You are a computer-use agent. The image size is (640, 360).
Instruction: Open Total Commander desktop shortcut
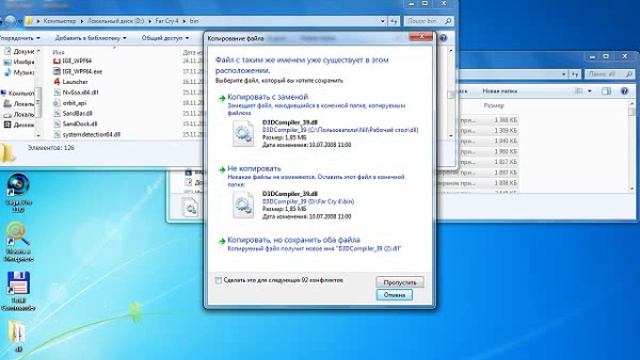pyautogui.click(x=18, y=291)
